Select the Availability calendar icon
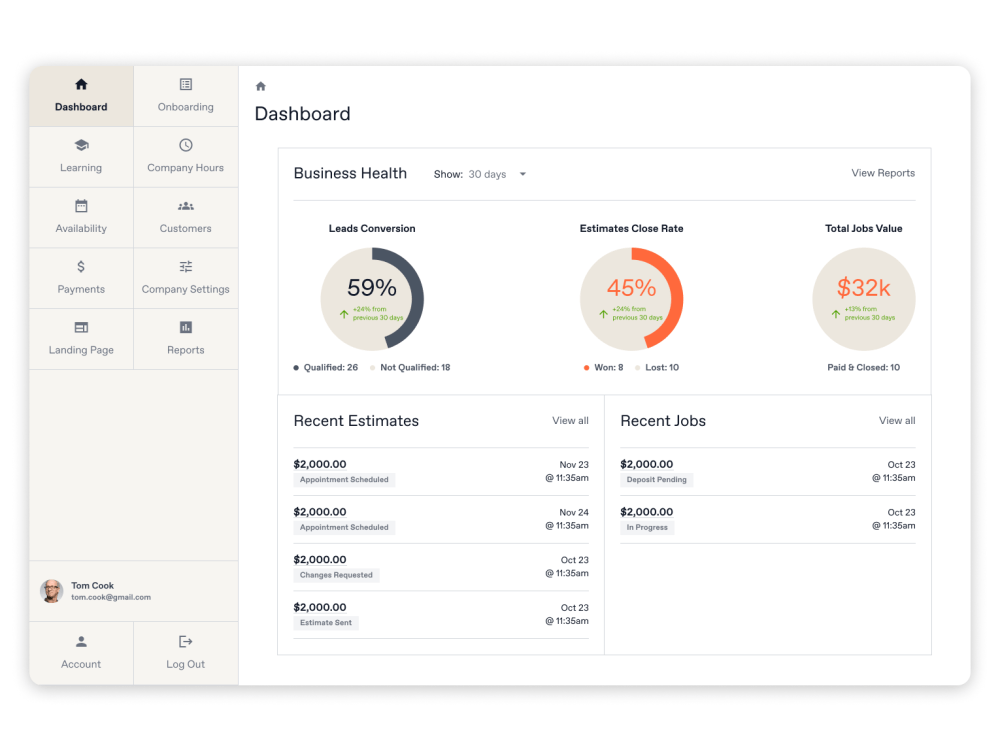This screenshot has width=1000, height=750. [x=80, y=206]
